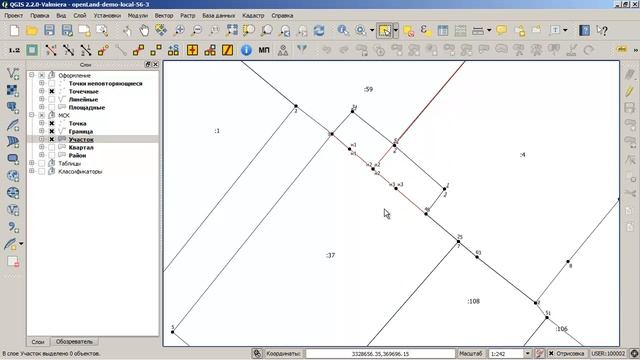
Task: Switch to the Обозреватель tab
Action: click(74, 342)
